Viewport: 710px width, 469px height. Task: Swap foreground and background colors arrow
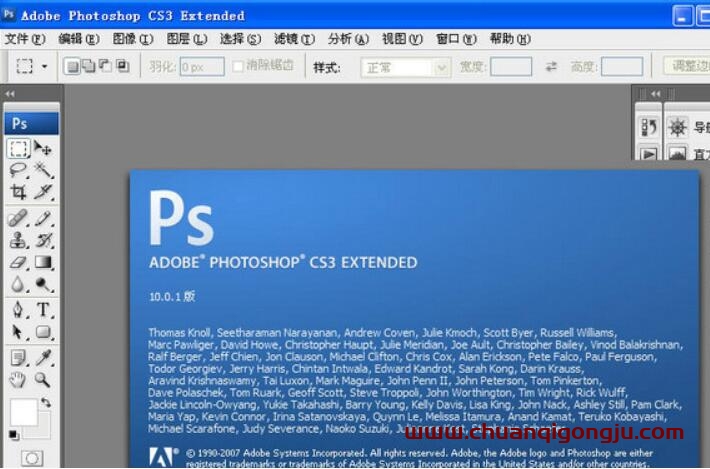(x=46, y=402)
